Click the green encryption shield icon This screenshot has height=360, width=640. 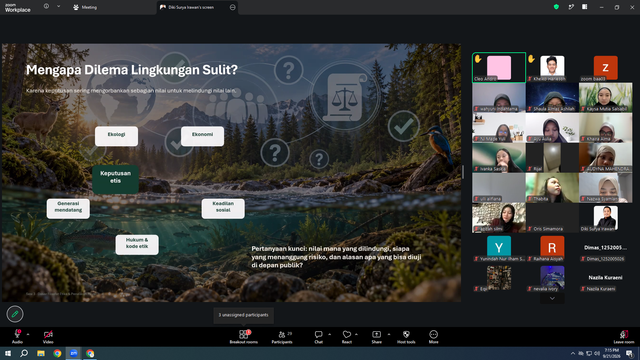(556, 7)
